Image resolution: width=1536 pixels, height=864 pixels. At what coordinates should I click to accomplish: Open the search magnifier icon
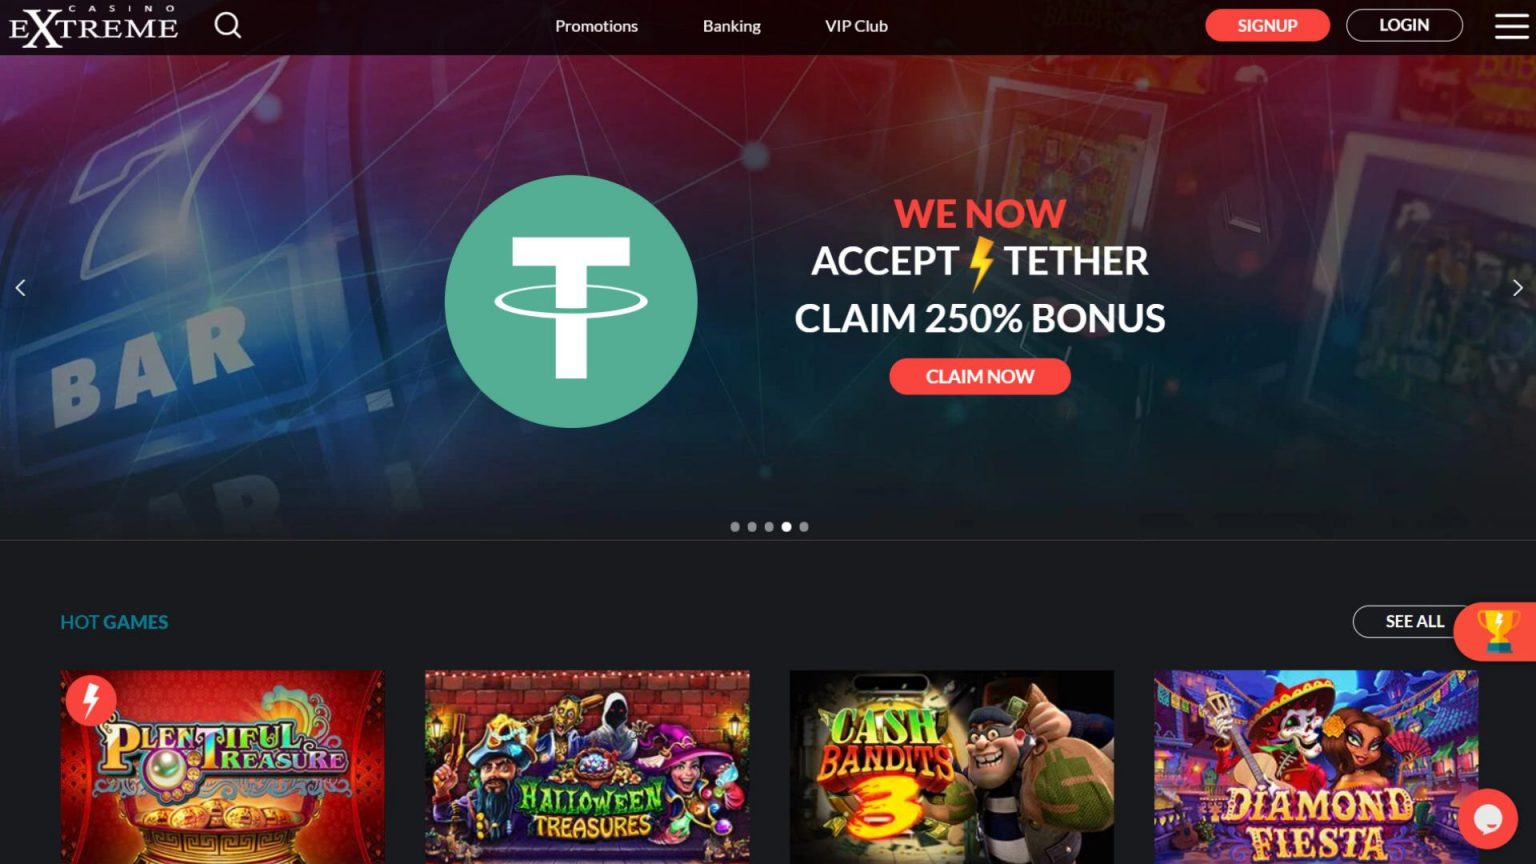pyautogui.click(x=228, y=25)
